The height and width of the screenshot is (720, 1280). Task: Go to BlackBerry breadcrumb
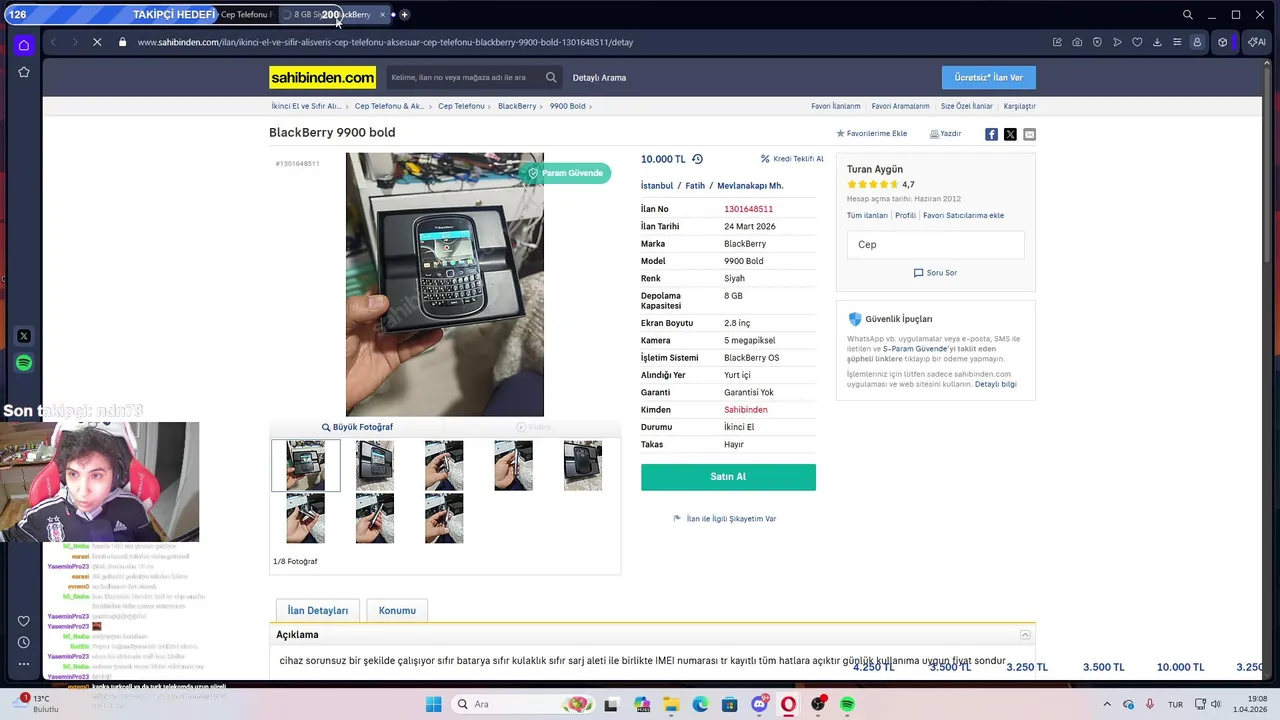coord(517,106)
